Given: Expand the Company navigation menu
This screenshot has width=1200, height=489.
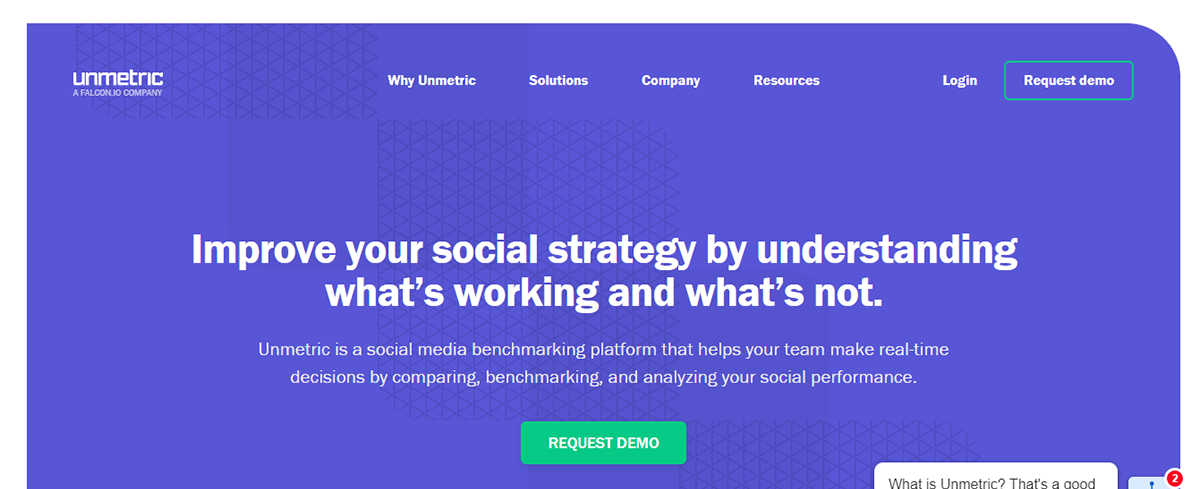Looking at the screenshot, I should point(671,81).
